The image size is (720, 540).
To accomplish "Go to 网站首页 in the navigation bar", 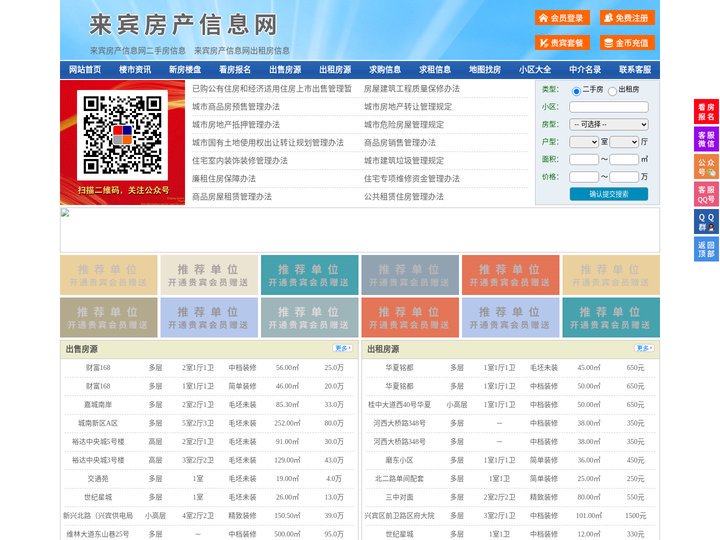I will 85,70.
